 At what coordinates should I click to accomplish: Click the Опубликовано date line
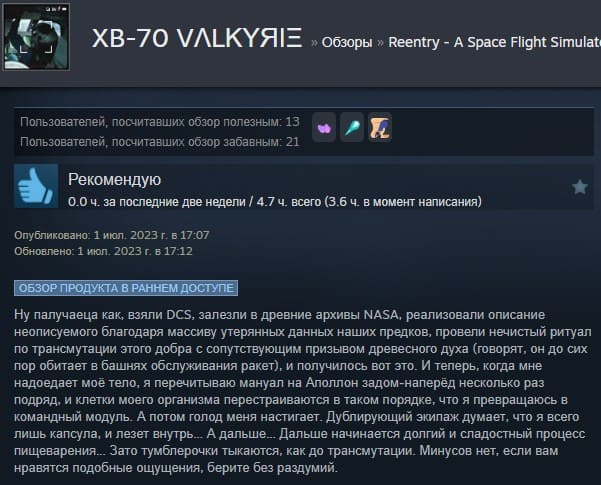pos(112,235)
